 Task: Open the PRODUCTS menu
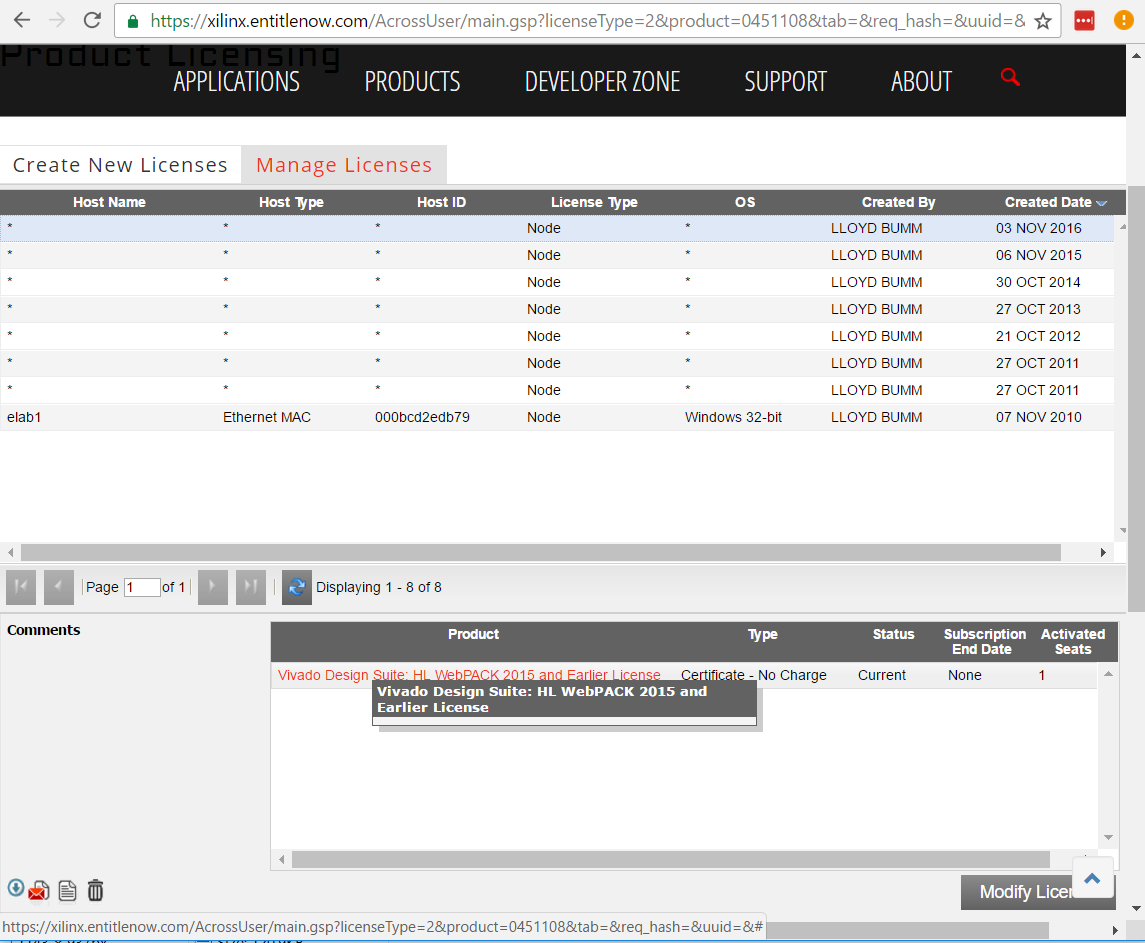click(x=413, y=81)
